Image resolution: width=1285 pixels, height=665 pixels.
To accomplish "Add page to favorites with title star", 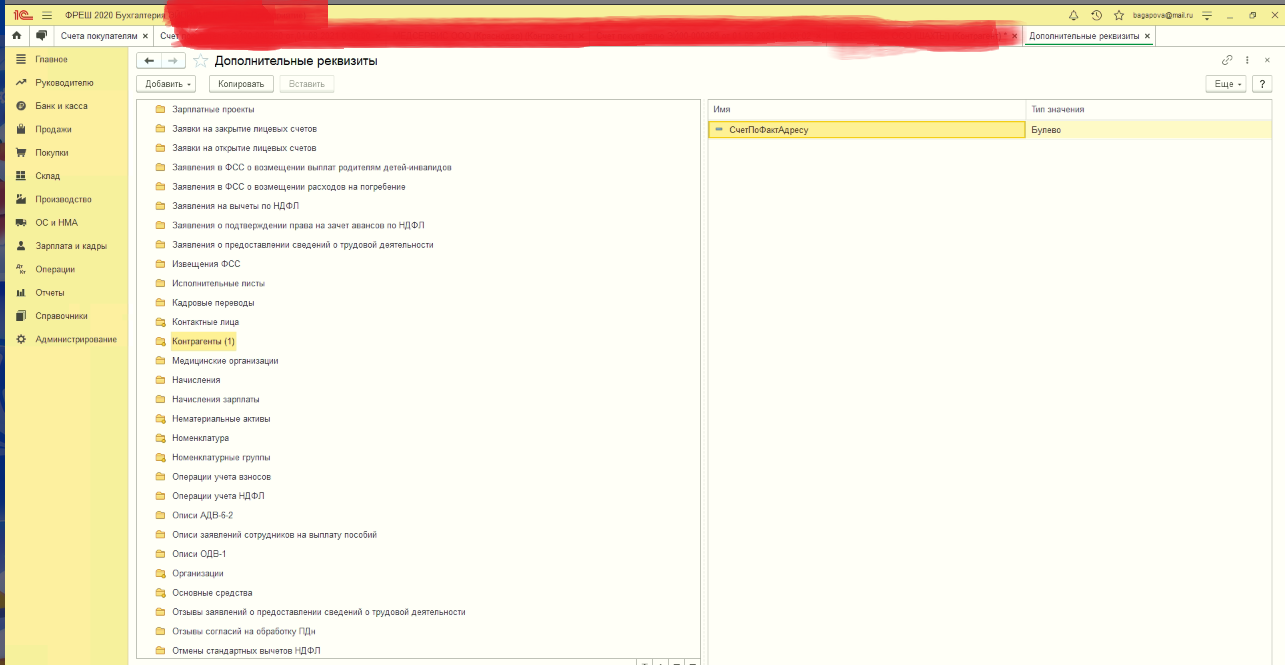I will [x=200, y=61].
